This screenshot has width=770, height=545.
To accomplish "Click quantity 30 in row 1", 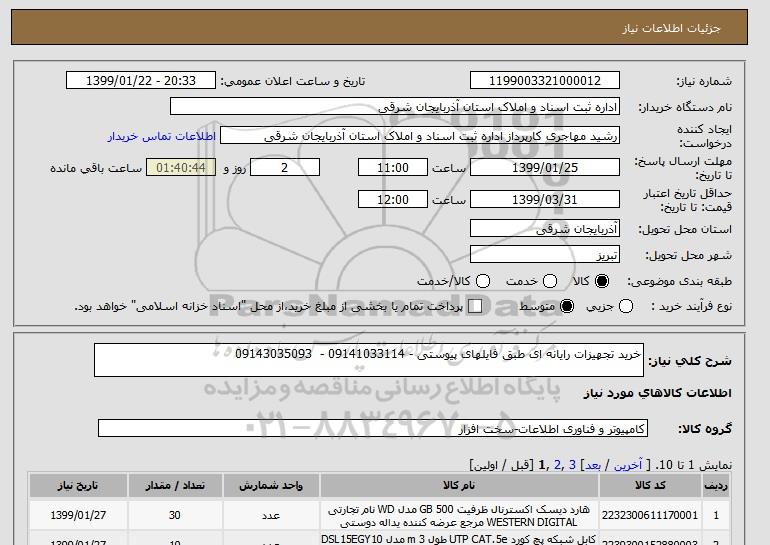I will pyautogui.click(x=175, y=515).
